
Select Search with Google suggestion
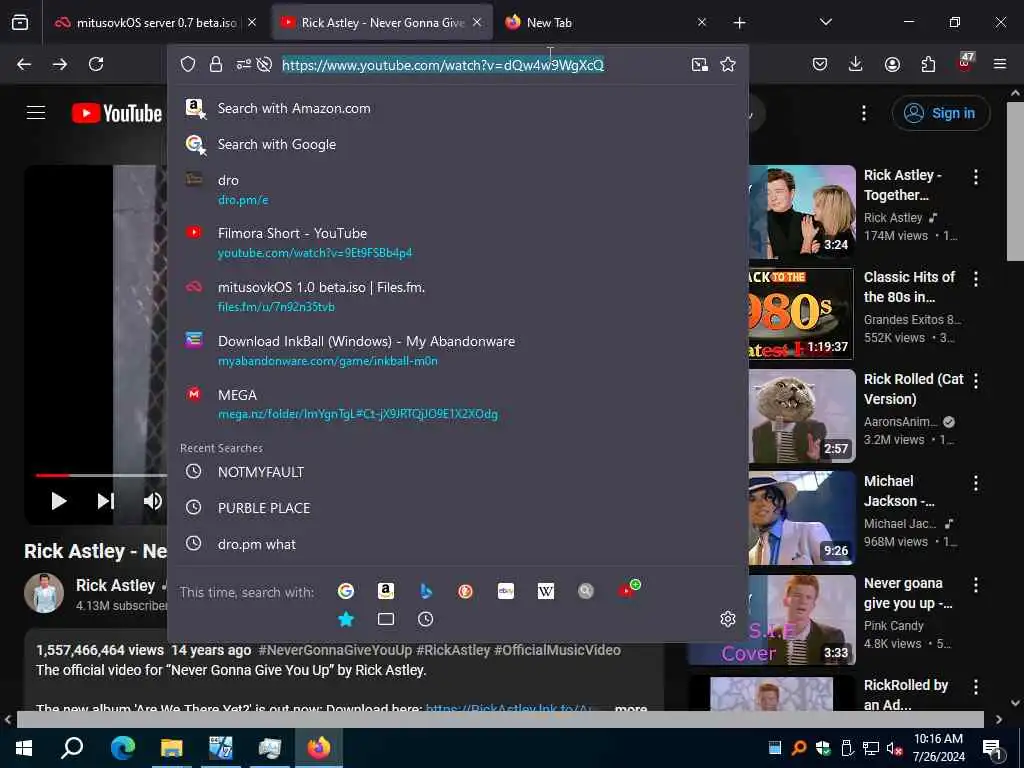pos(458,144)
